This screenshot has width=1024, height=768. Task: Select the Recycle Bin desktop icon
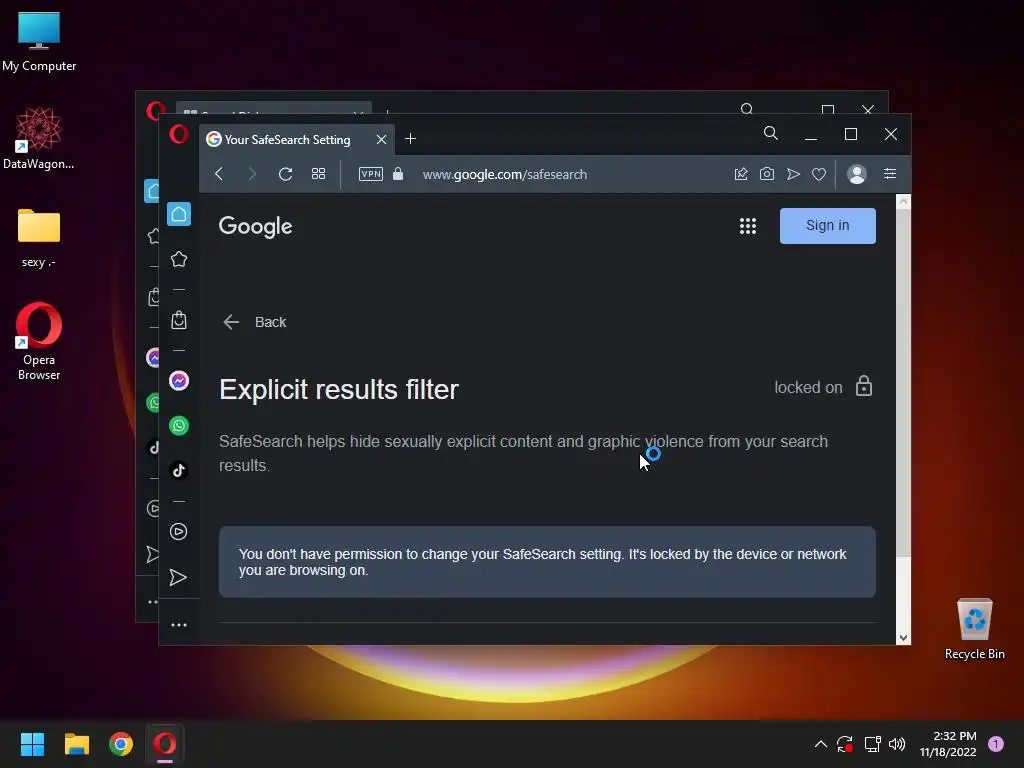pos(974,629)
